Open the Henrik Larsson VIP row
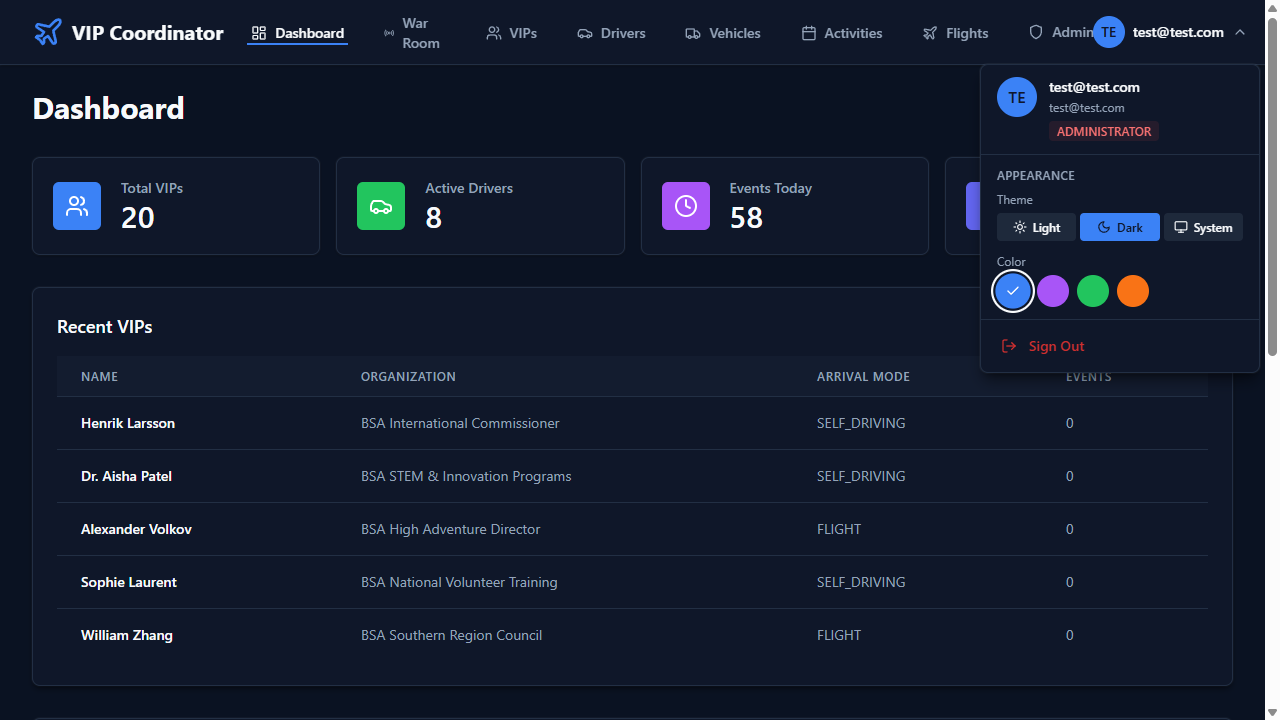The height and width of the screenshot is (720, 1280). tap(128, 423)
